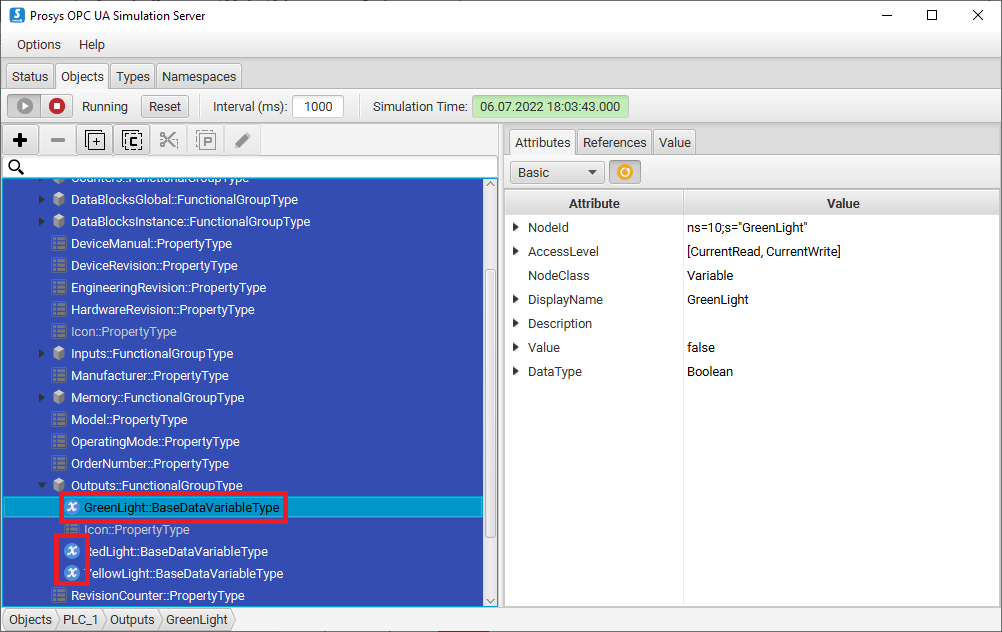Collapse the Outputs functional group
Viewport: 1002px width, 632px height.
point(42,485)
